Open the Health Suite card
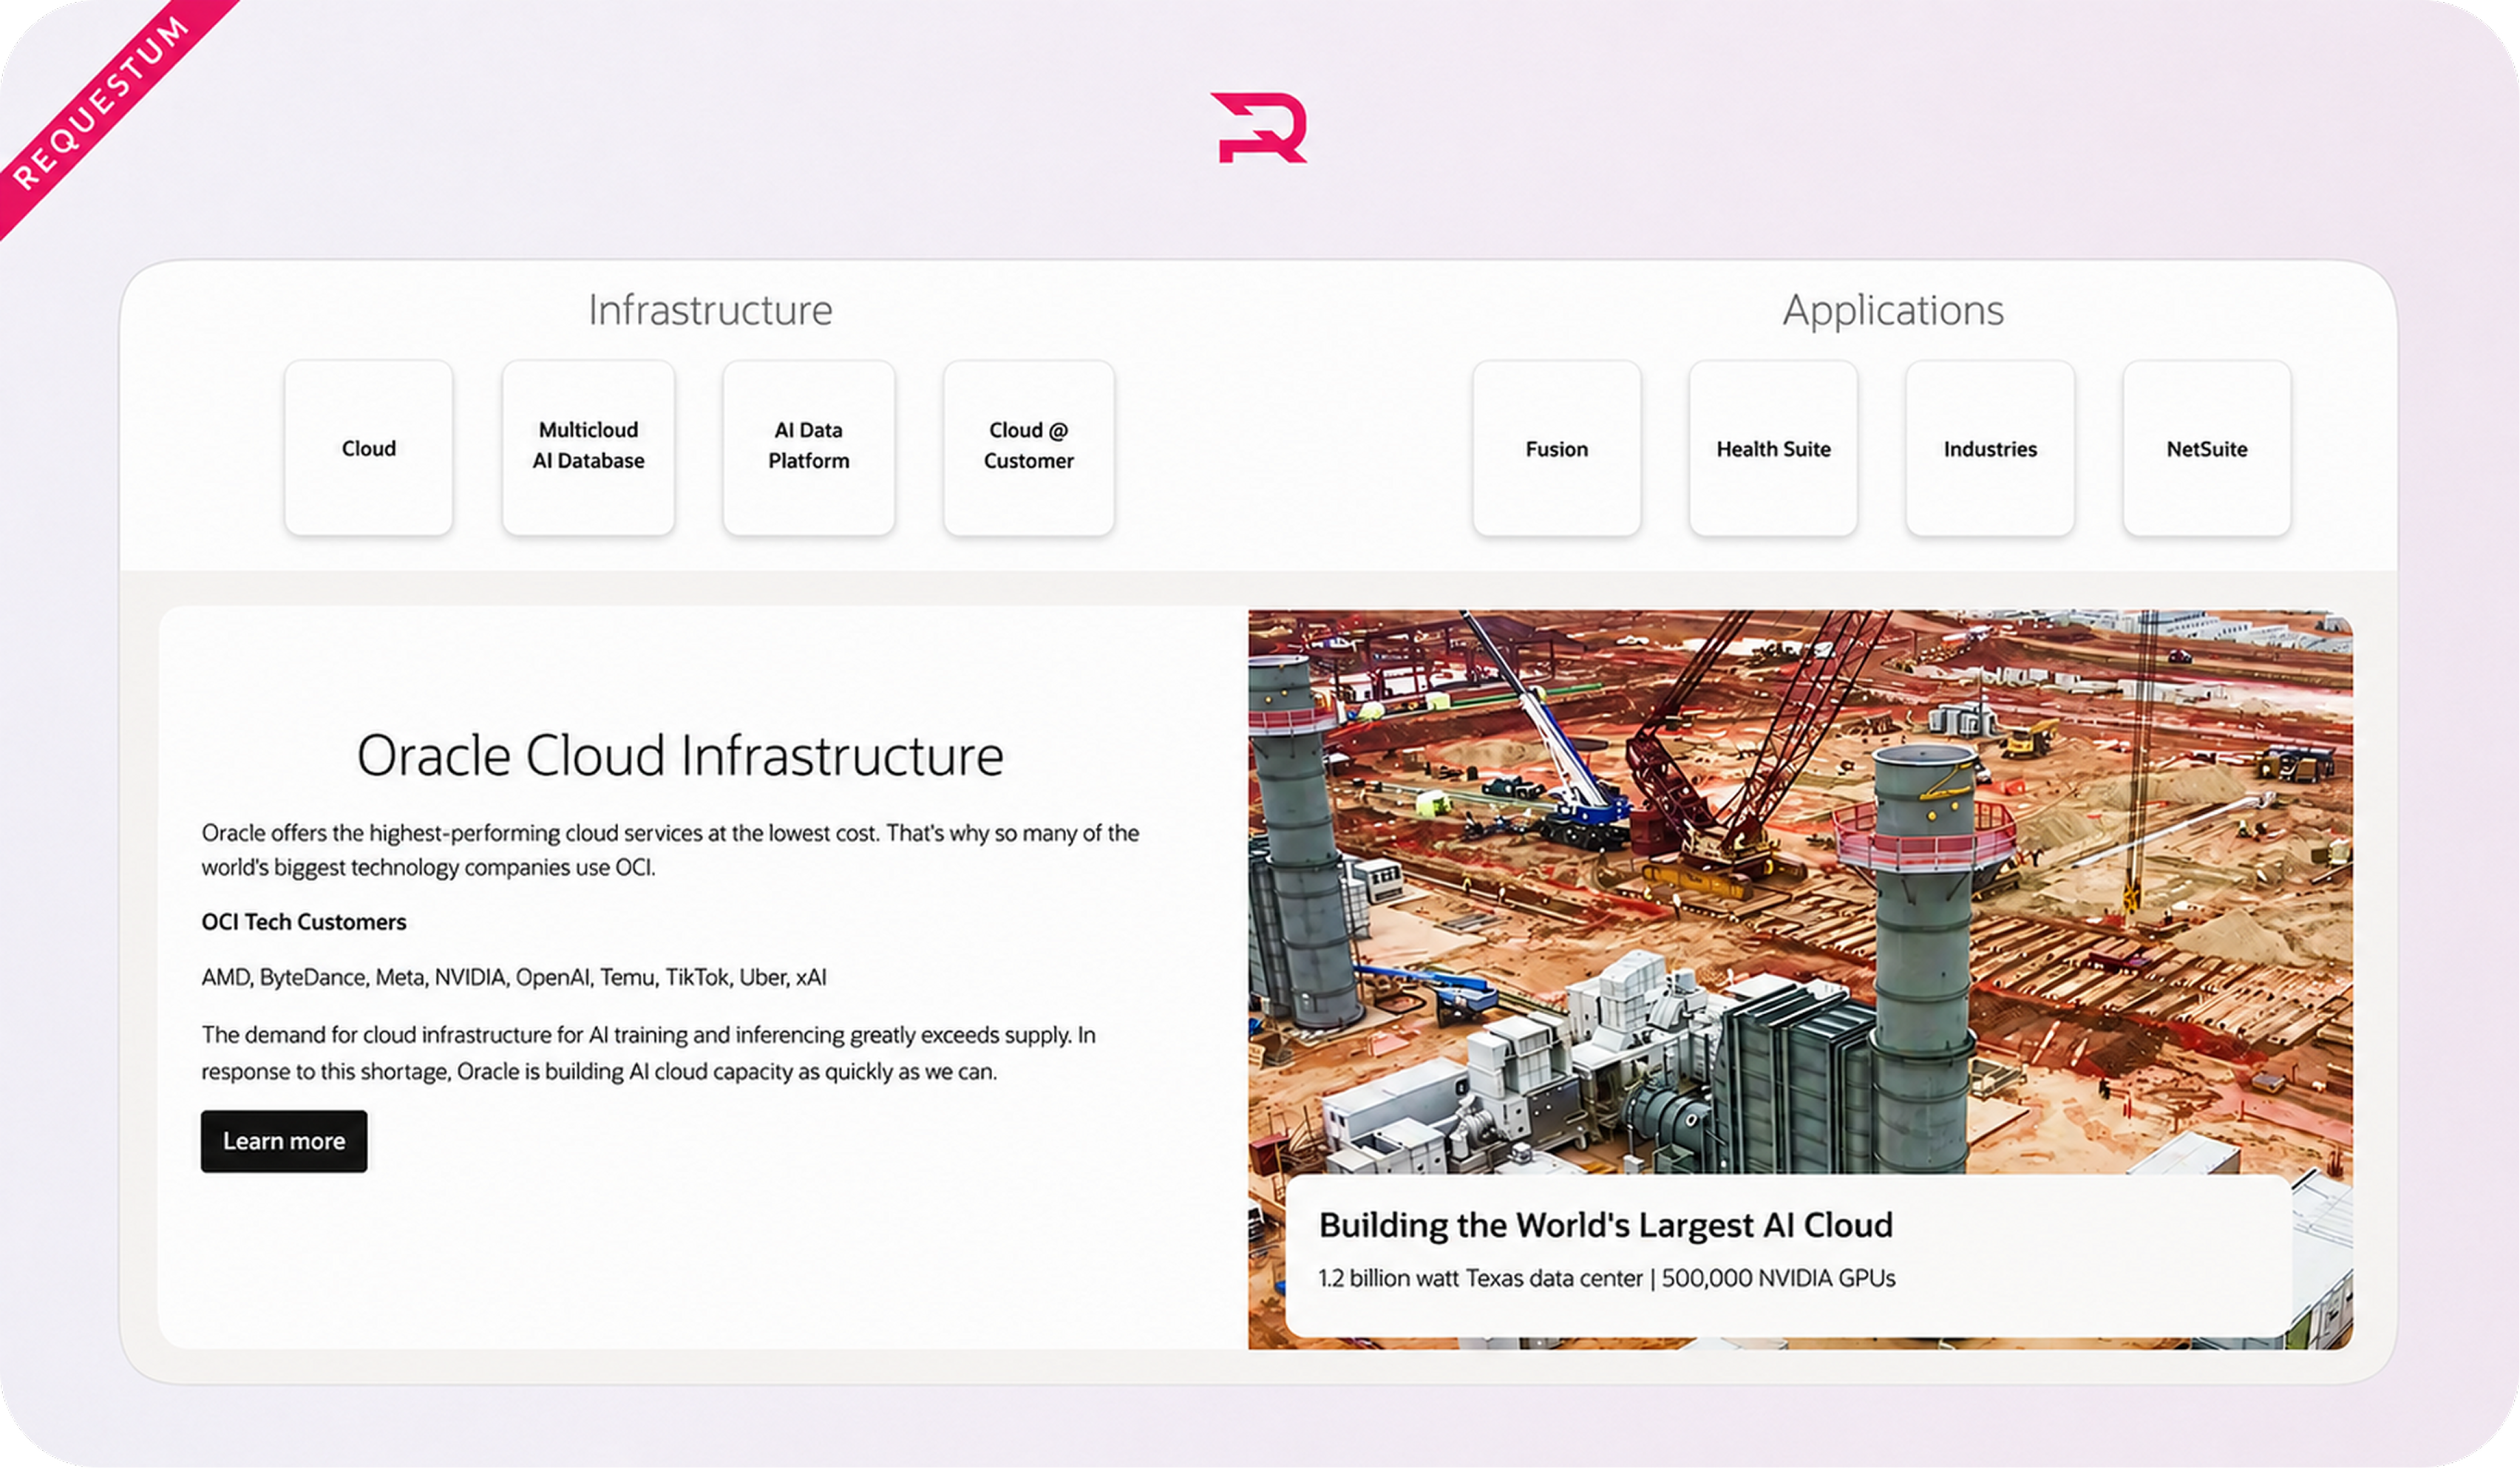 [x=1774, y=448]
